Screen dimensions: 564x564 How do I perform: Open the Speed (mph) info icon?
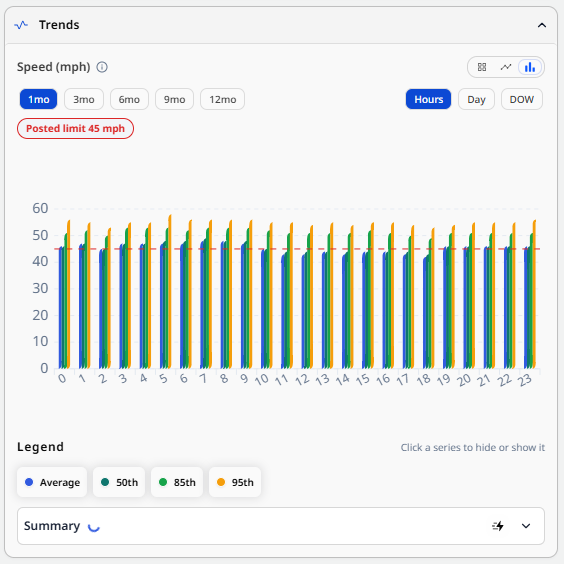click(x=102, y=67)
